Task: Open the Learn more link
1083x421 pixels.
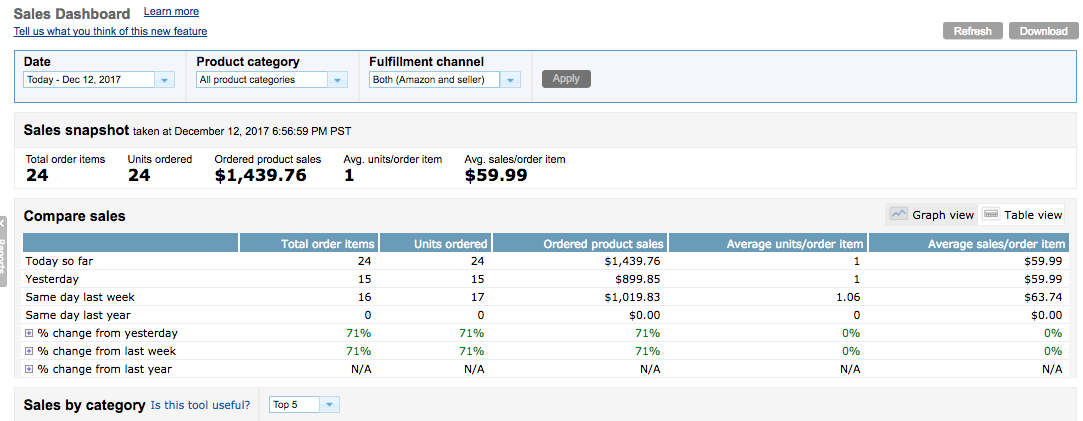Action: (171, 12)
